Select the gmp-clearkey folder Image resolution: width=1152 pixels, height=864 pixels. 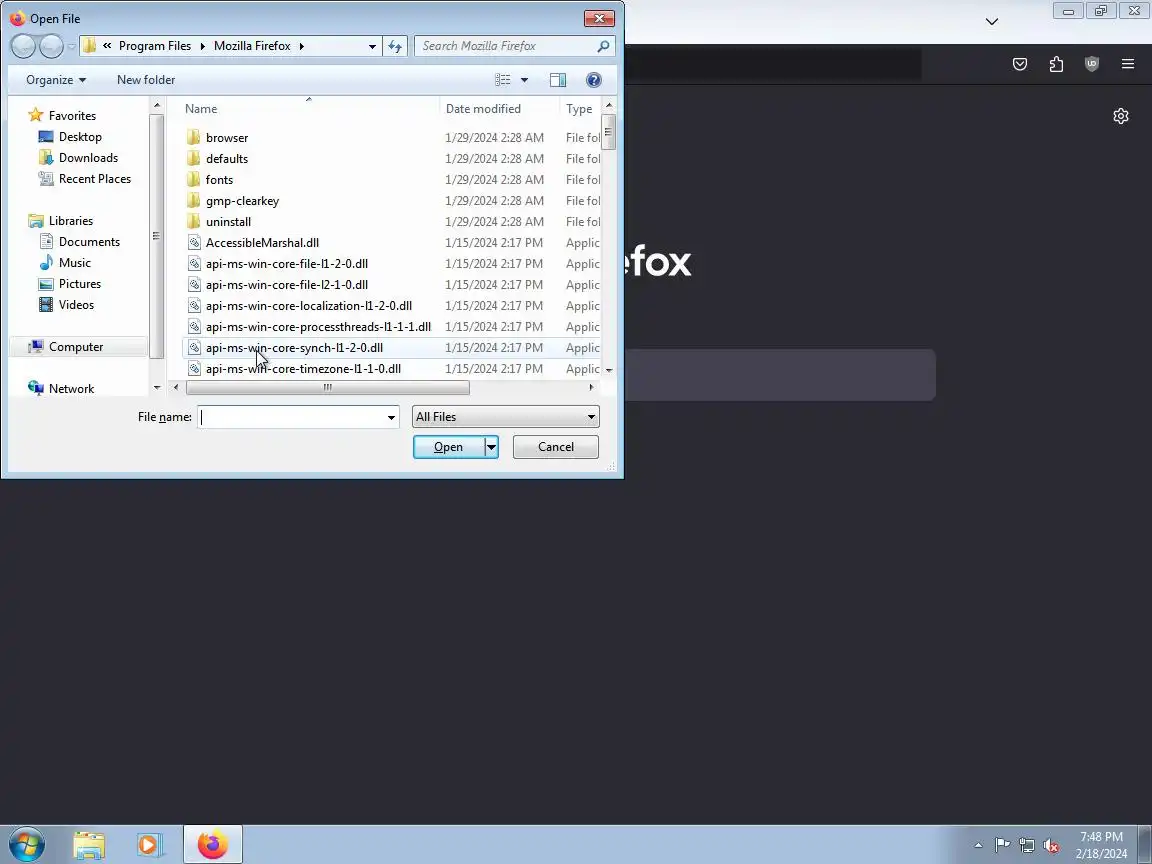click(242, 201)
